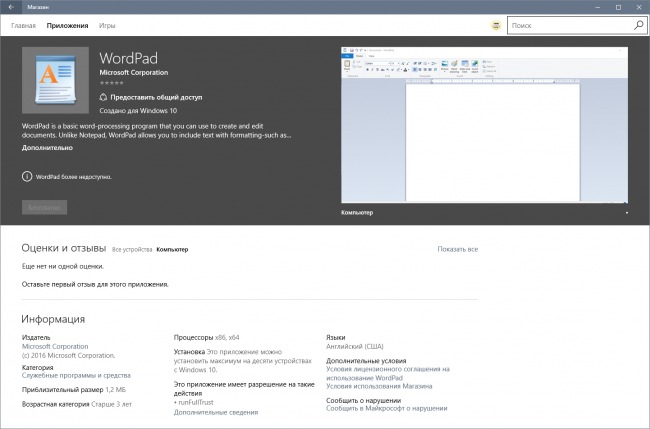Viewport: 650px width, 429px height.
Task: Click the Оценки и отзывы heading
Action: tap(64, 248)
